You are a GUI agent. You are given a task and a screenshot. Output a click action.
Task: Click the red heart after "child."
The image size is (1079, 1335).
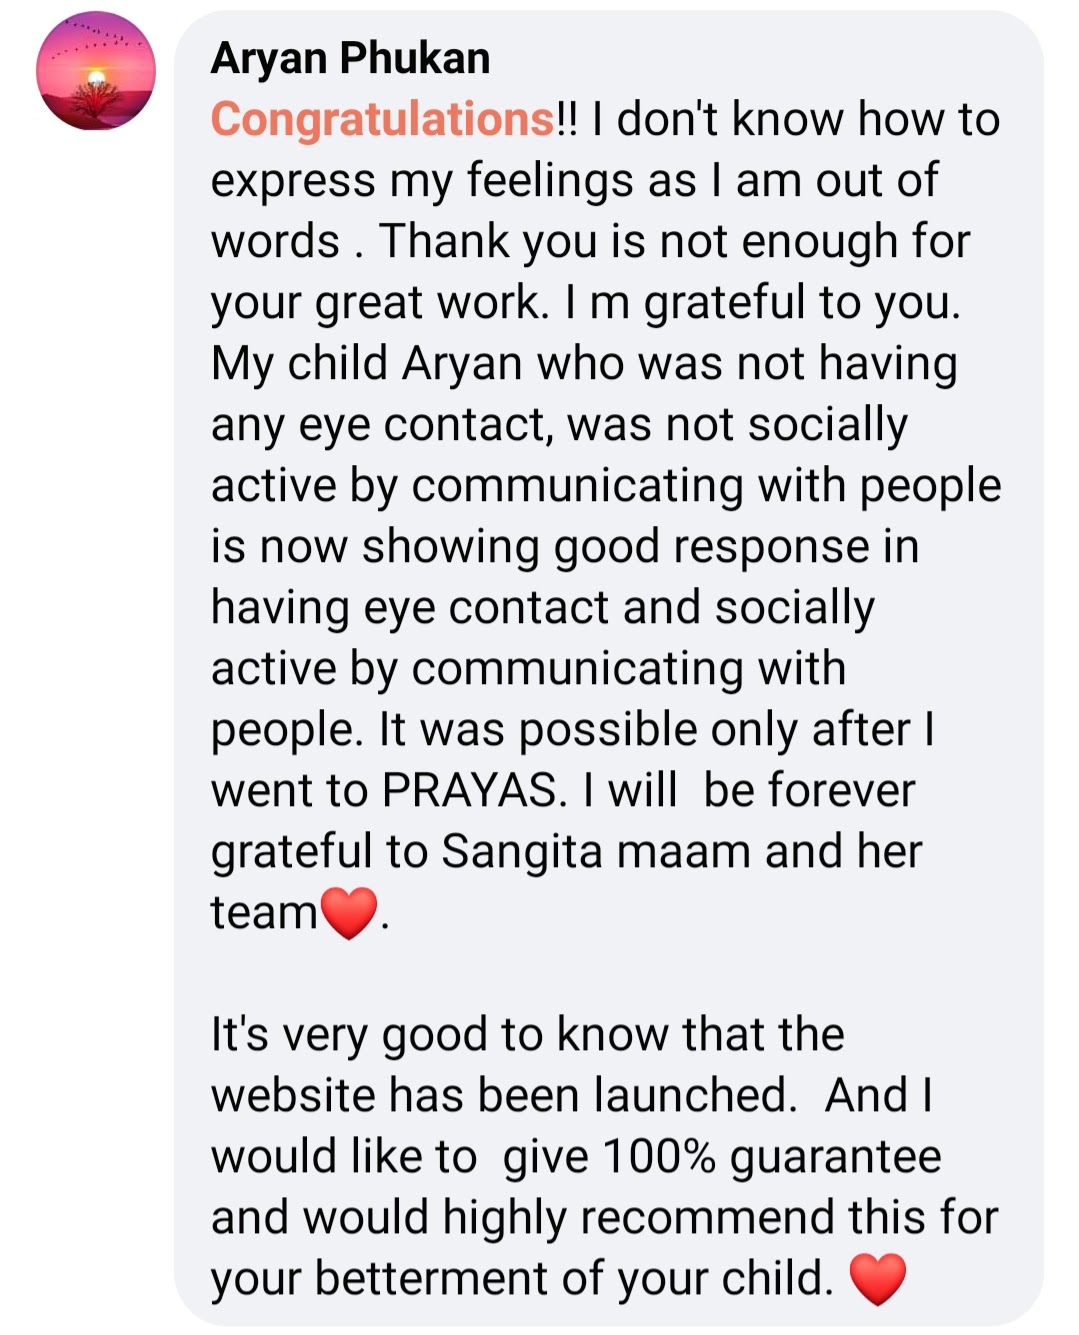point(877,1279)
